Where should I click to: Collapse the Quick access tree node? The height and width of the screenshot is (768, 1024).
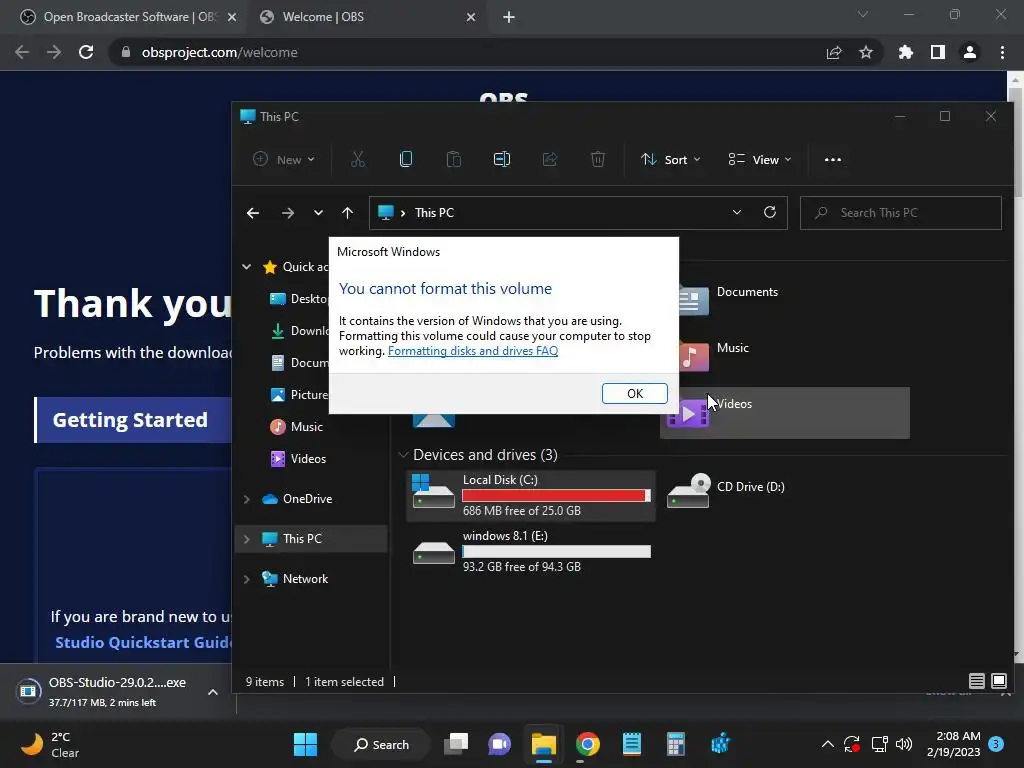(247, 266)
